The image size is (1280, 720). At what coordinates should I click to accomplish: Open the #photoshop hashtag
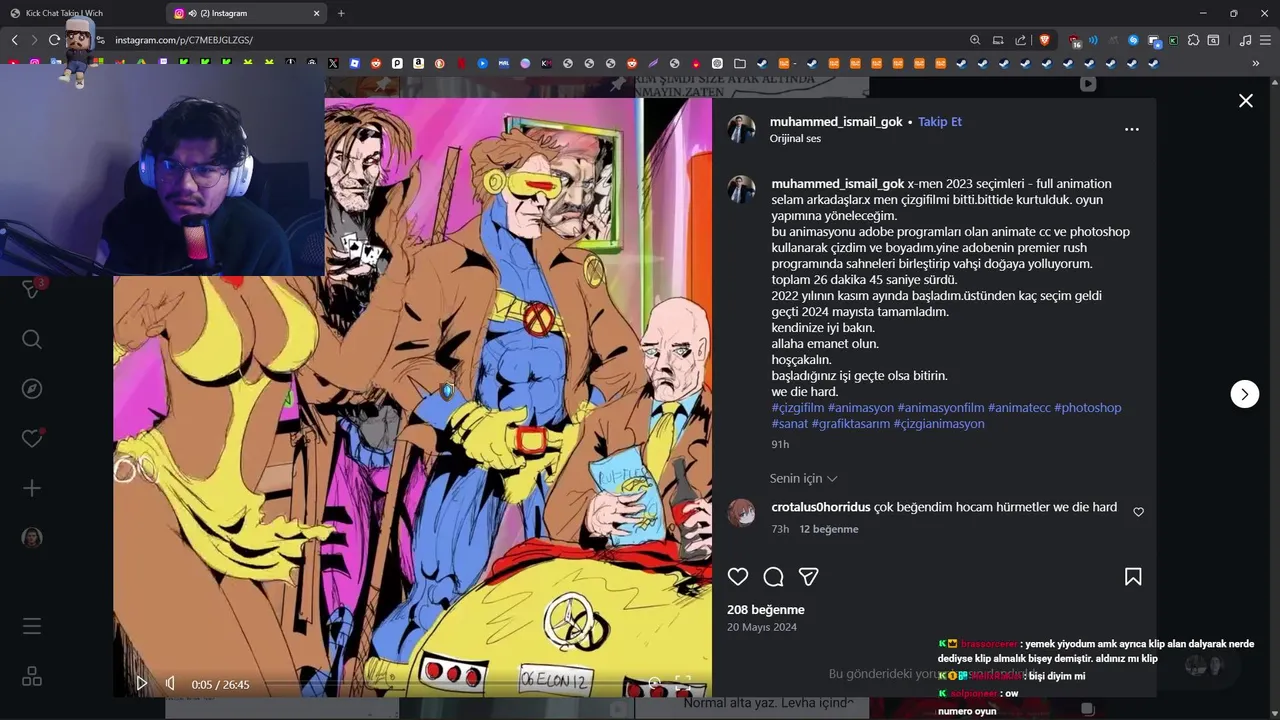click(1088, 408)
